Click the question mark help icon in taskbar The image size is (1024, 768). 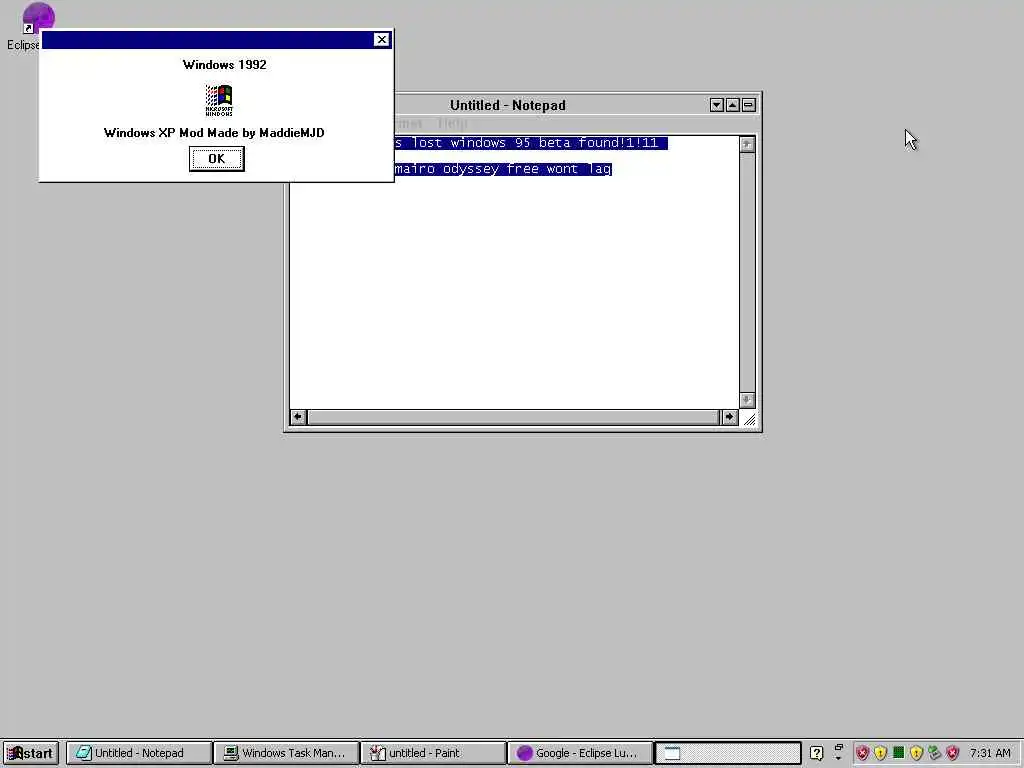coord(816,753)
